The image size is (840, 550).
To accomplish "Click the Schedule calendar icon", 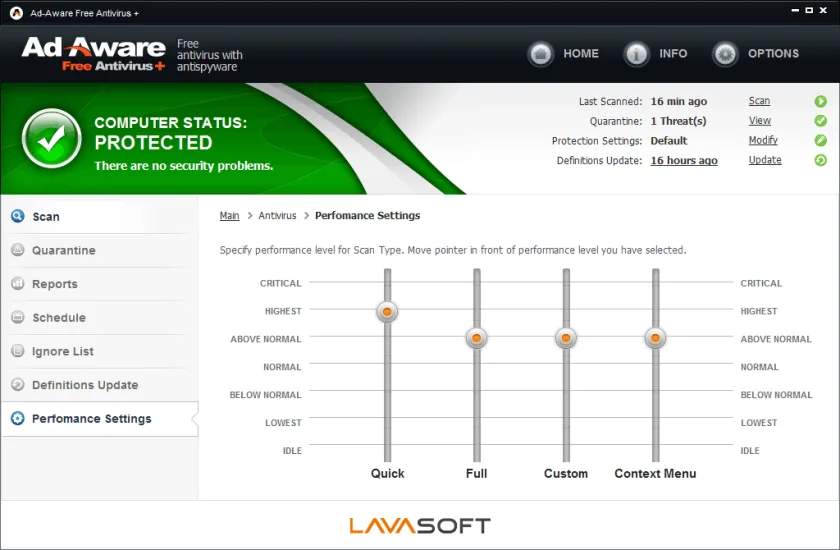I will 18,317.
